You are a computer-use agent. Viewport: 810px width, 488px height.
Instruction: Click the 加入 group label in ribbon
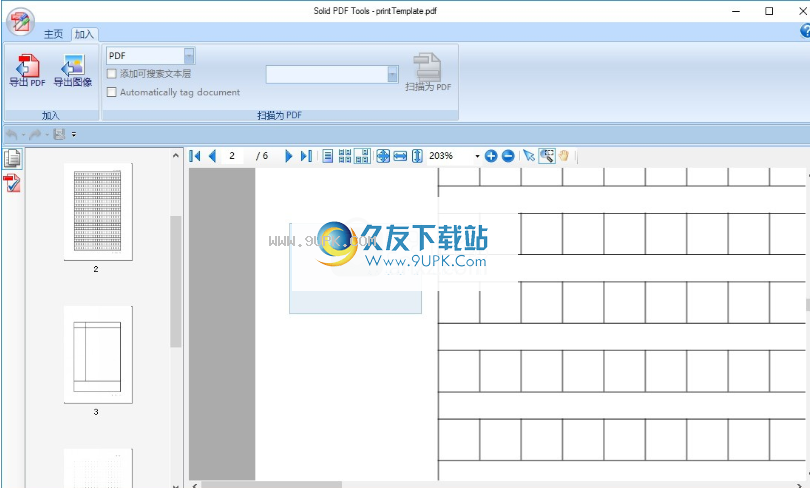51,116
